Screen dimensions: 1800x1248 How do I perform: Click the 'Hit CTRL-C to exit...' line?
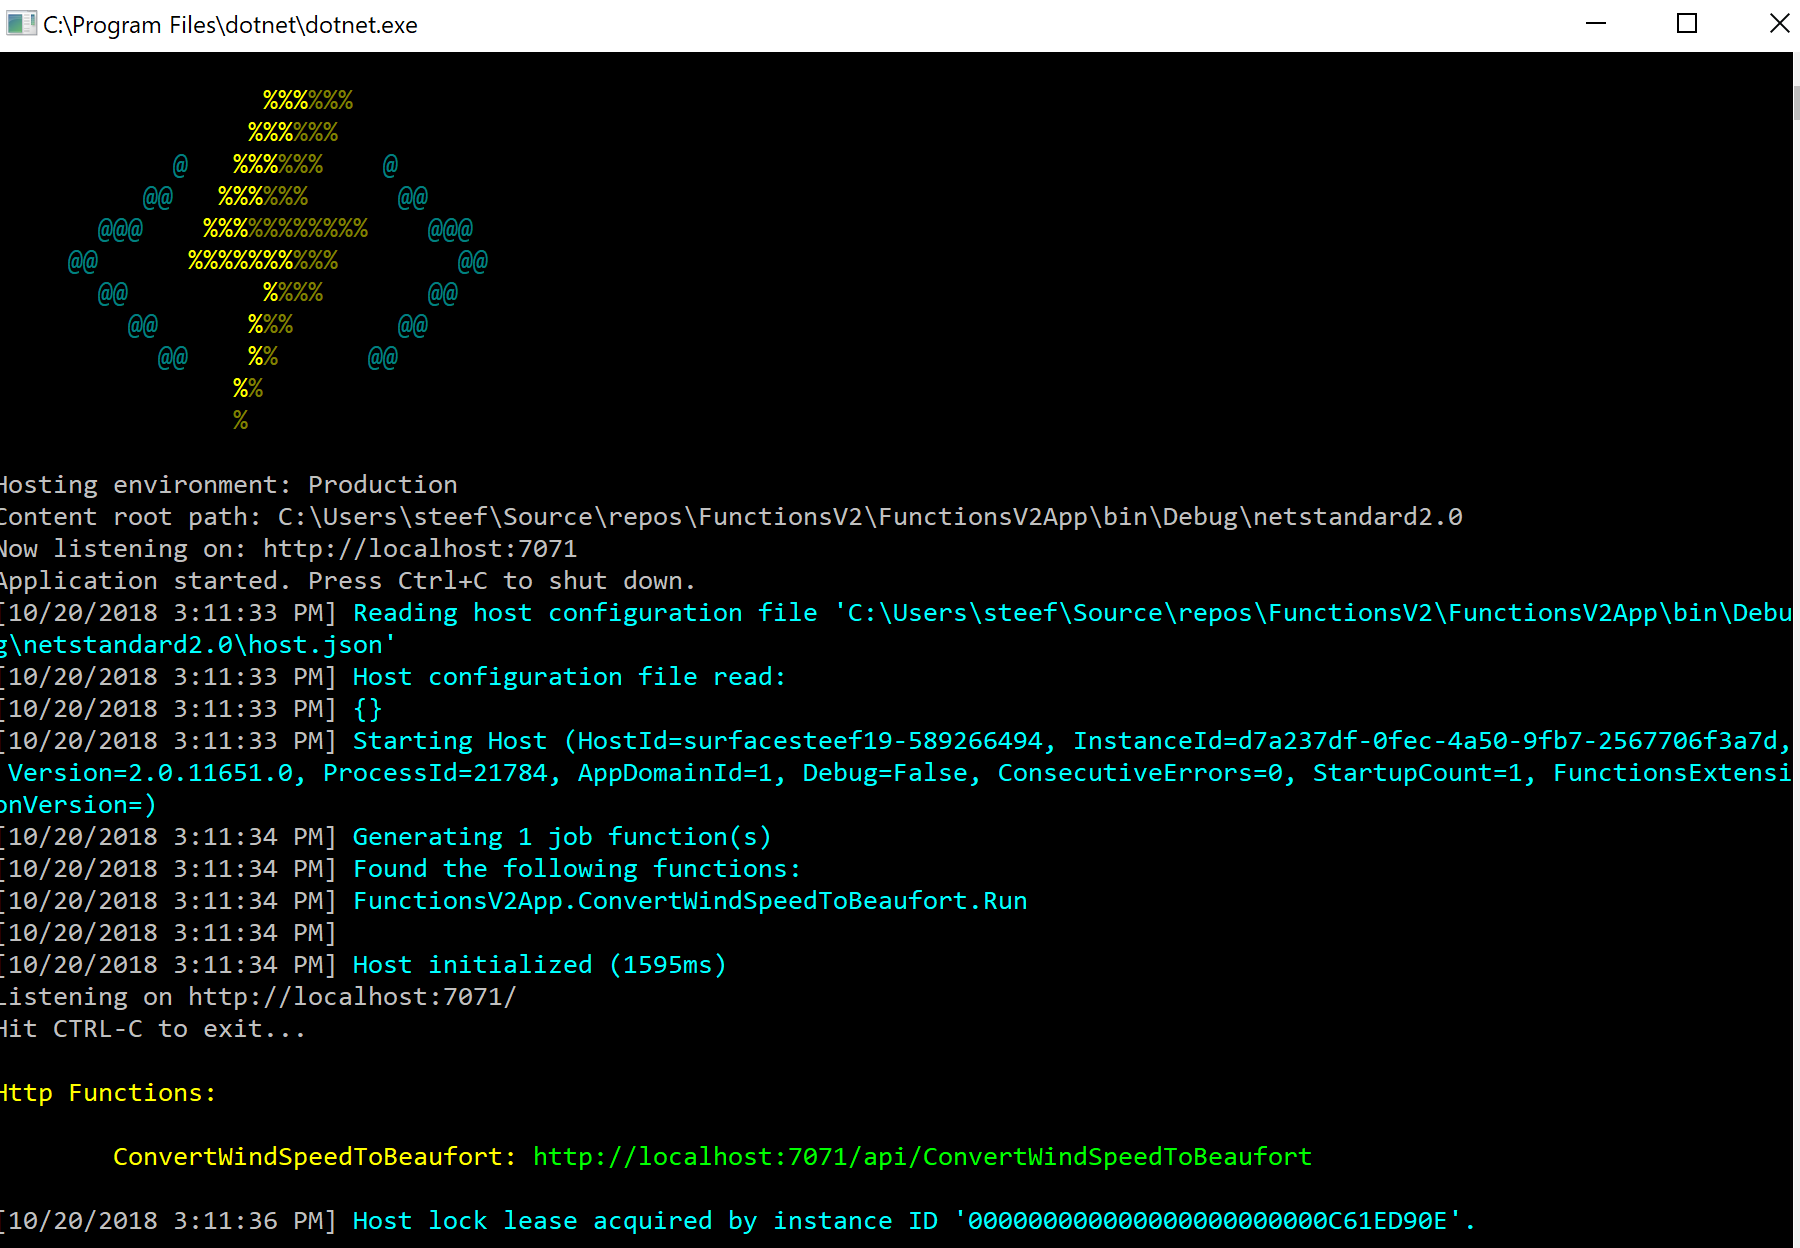click(x=152, y=1029)
